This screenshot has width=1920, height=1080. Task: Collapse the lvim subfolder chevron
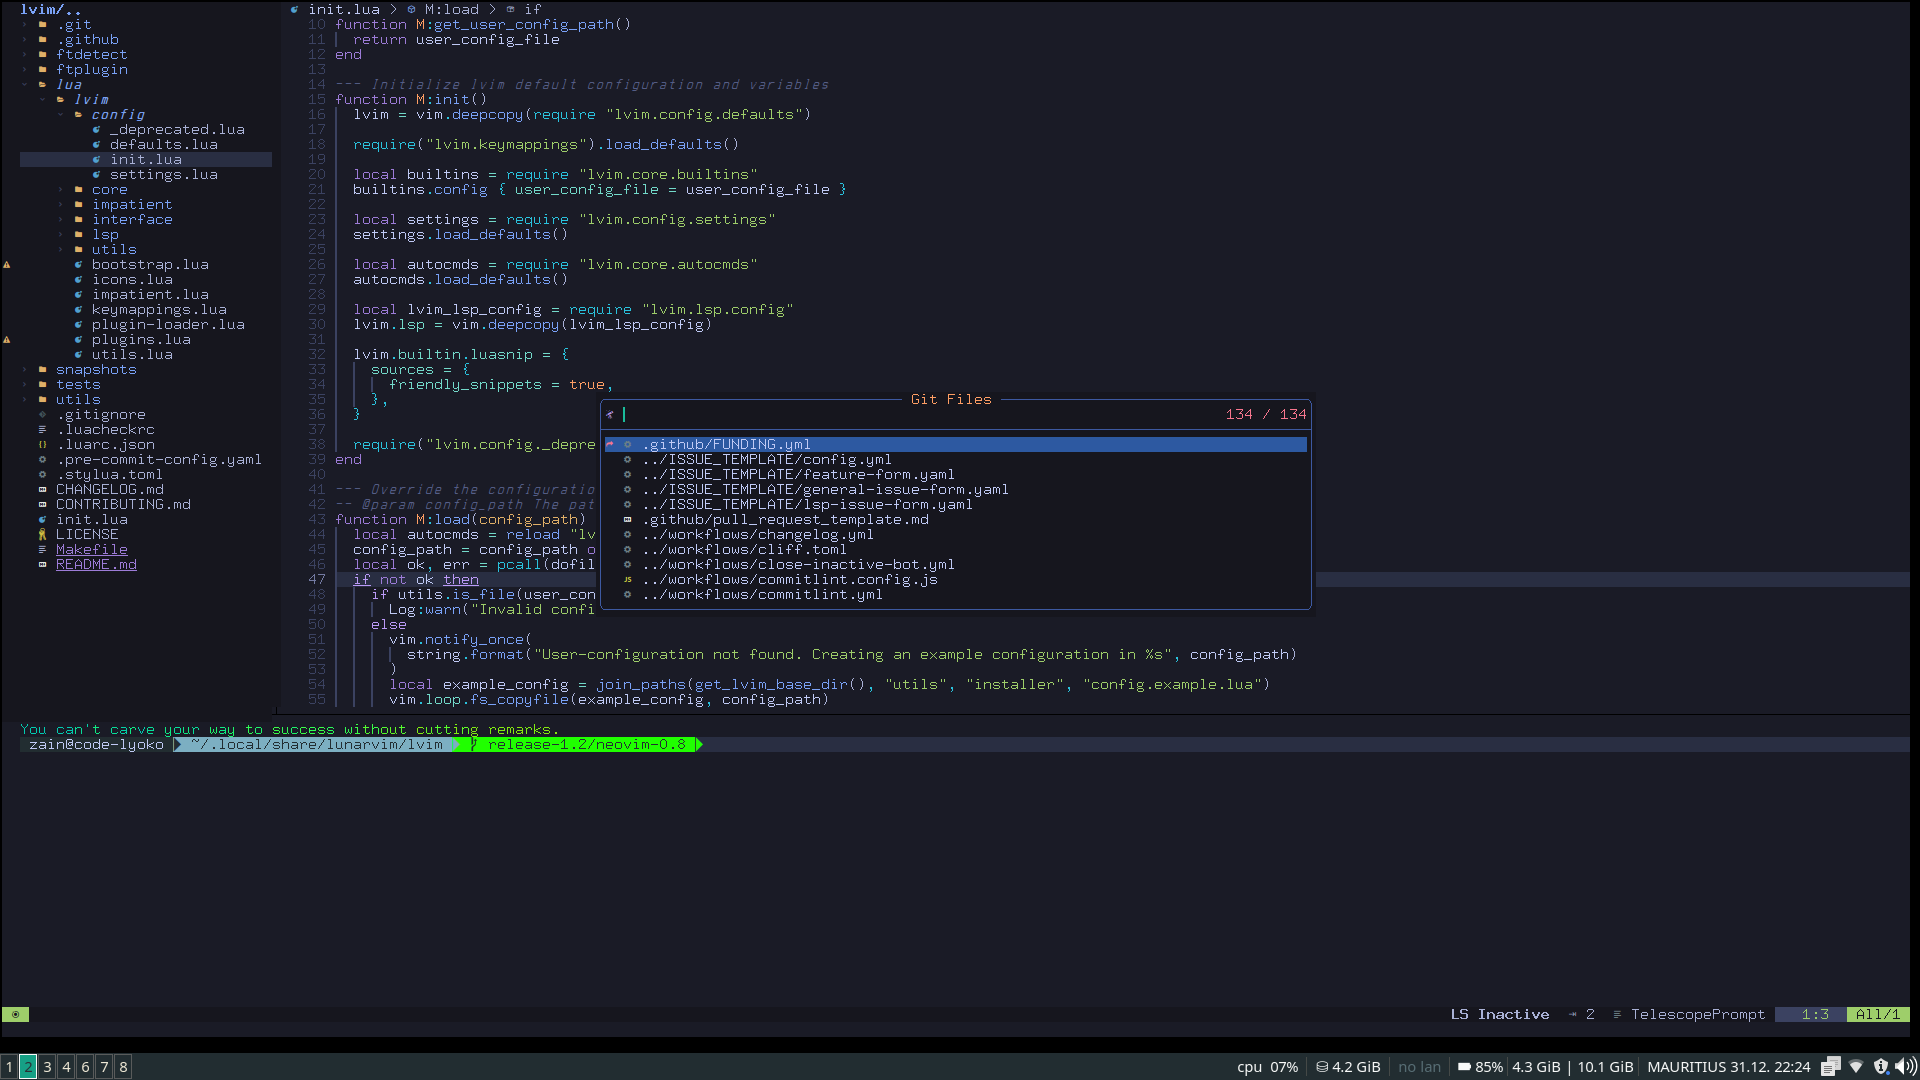tap(42, 100)
